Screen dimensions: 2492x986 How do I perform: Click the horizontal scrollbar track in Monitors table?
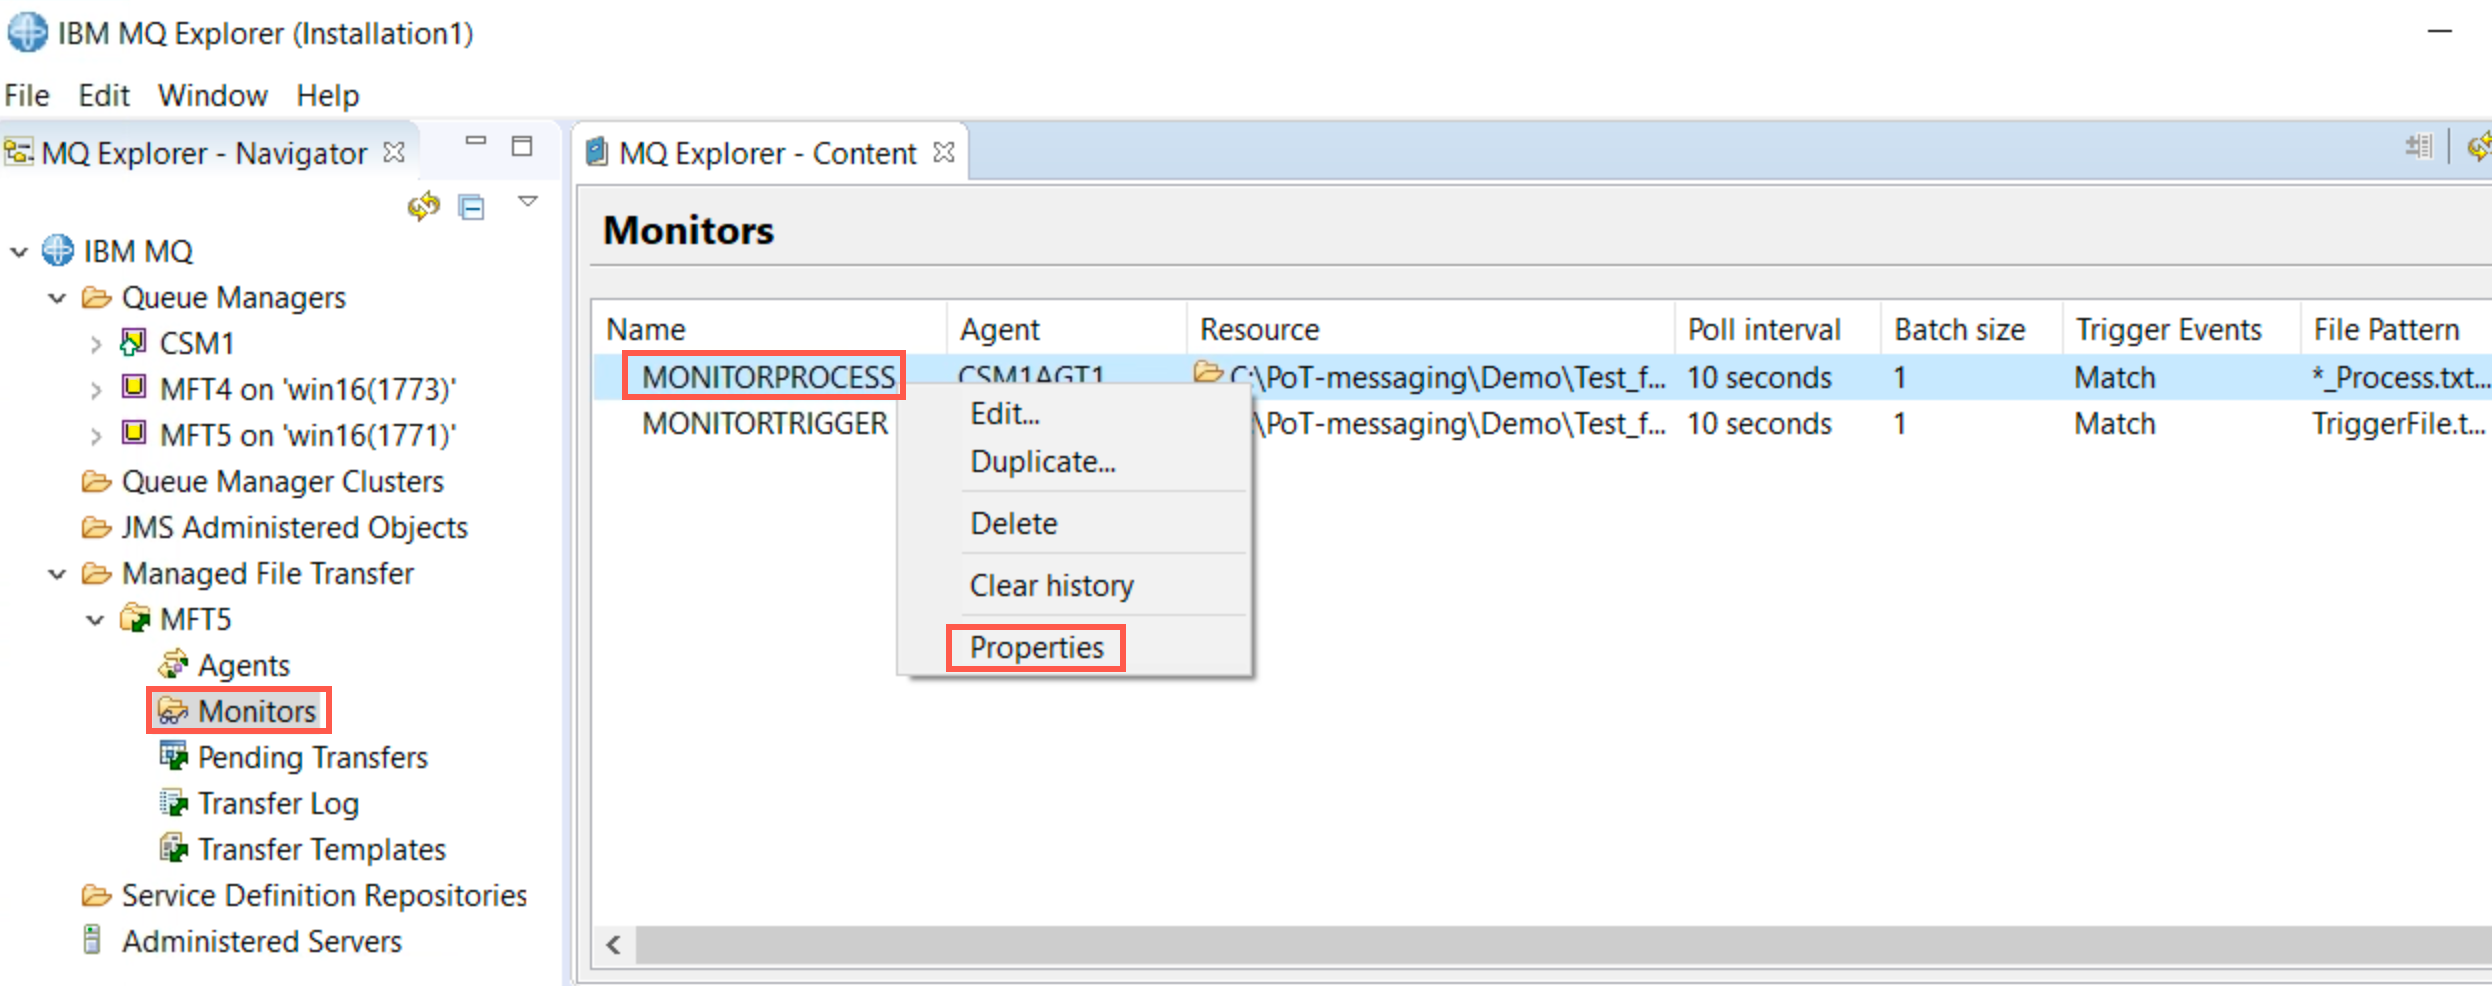[1564, 944]
